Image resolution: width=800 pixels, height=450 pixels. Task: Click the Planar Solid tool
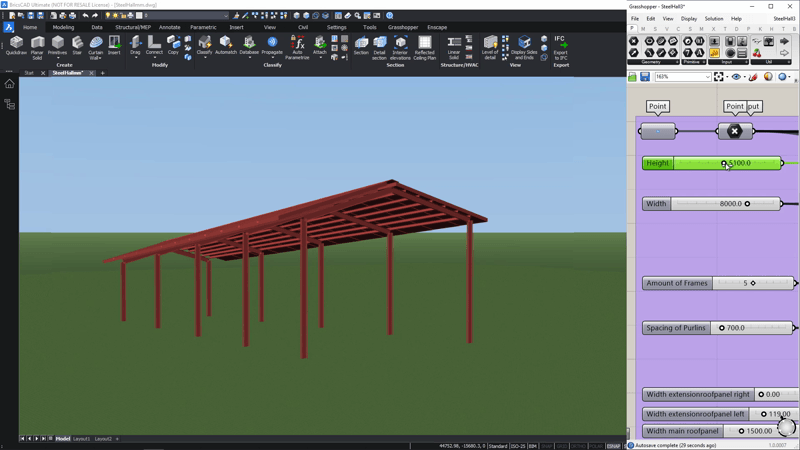click(x=37, y=48)
